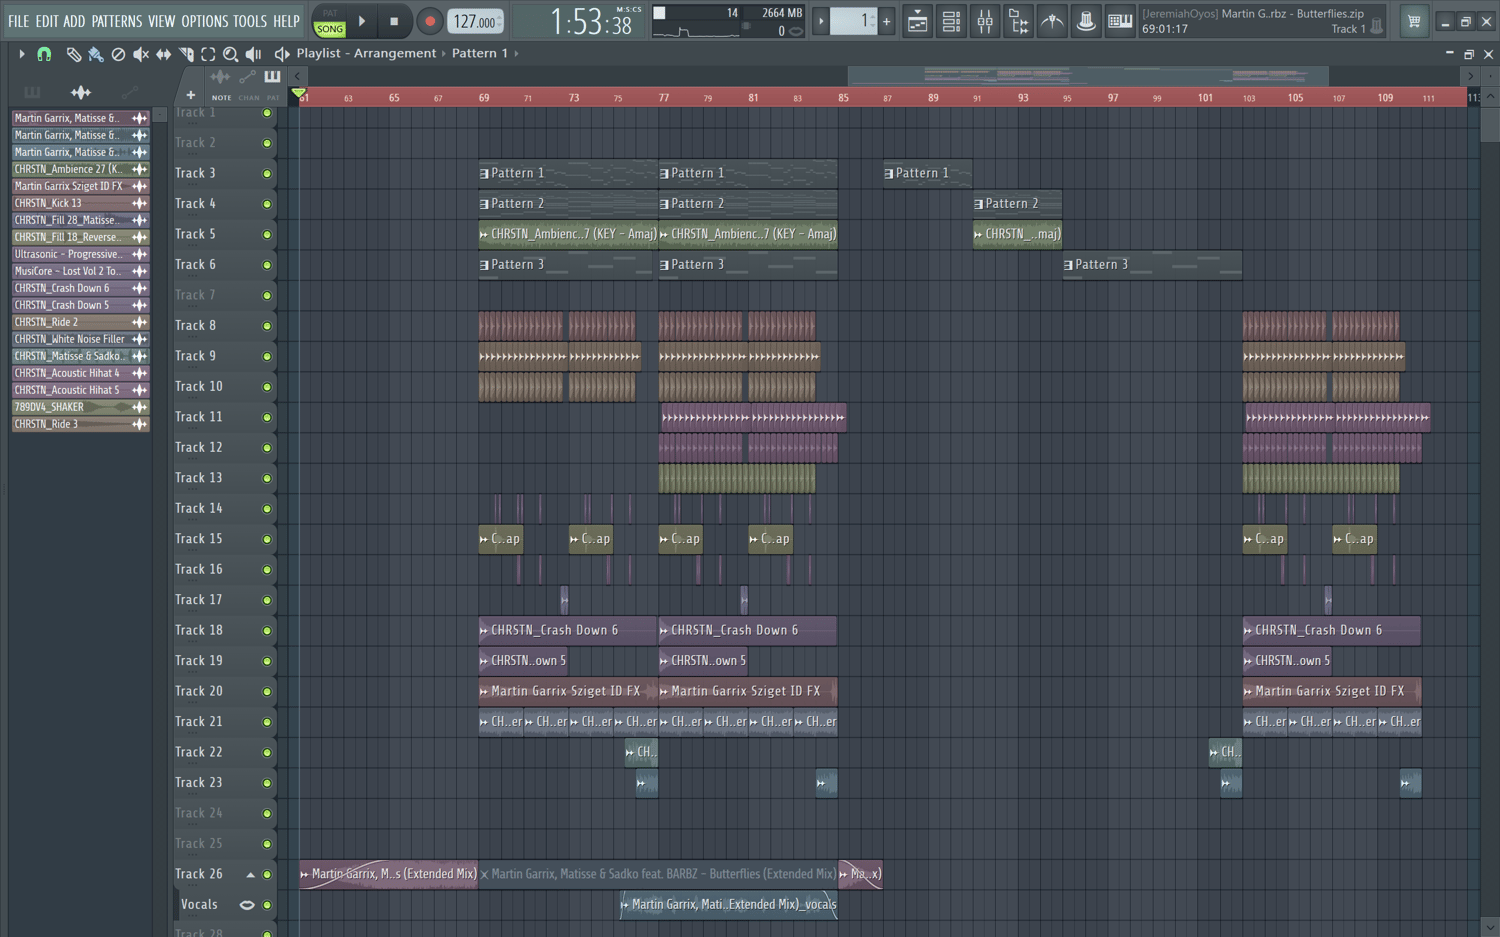
Task: Open the plugin picker hat icon
Action: click(x=1086, y=21)
